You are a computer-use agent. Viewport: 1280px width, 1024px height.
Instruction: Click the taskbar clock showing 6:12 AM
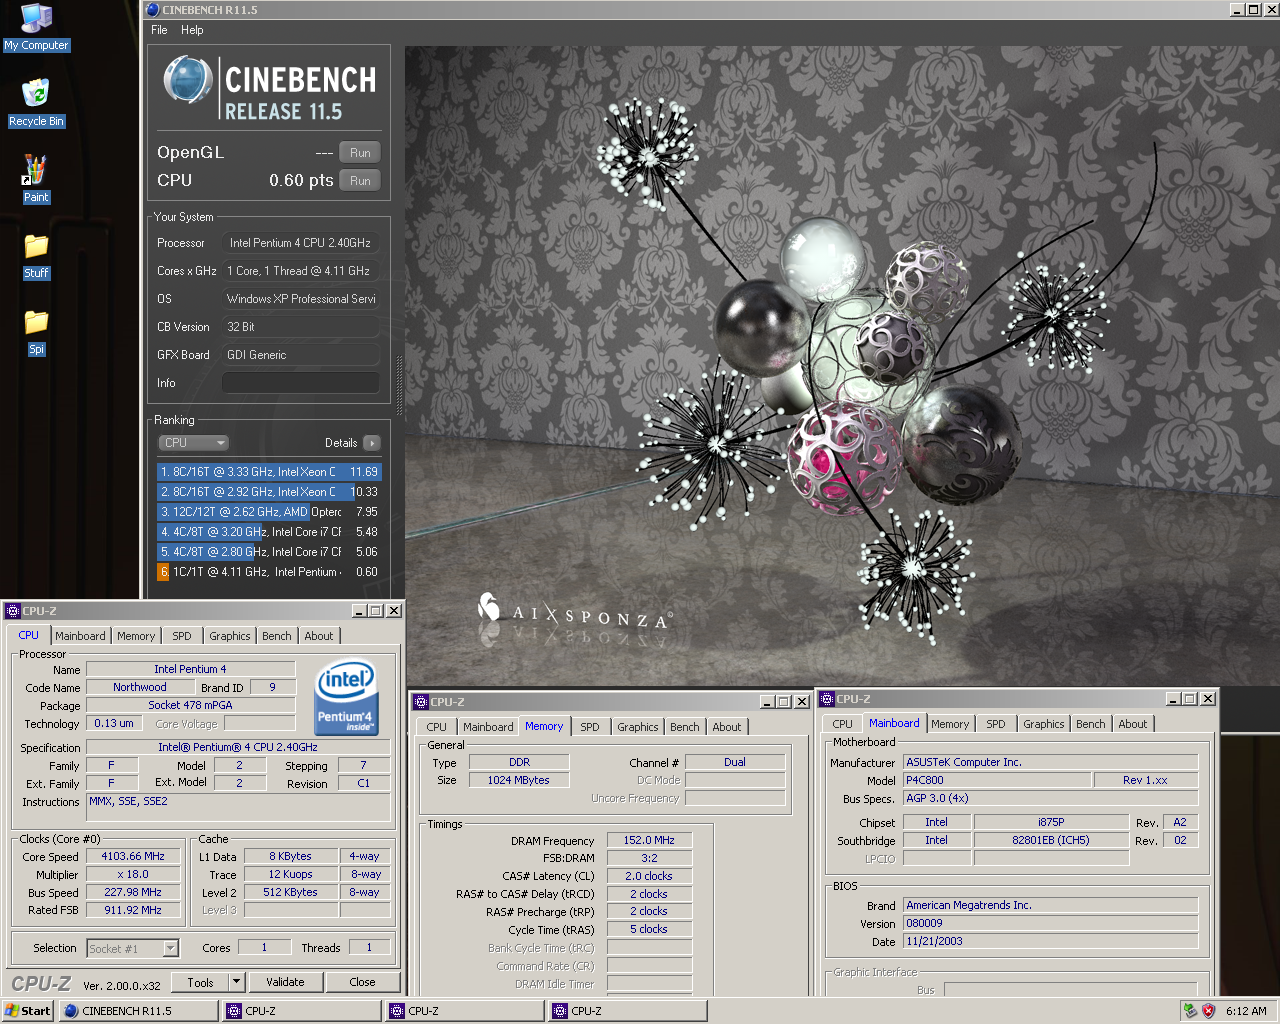1246,1011
